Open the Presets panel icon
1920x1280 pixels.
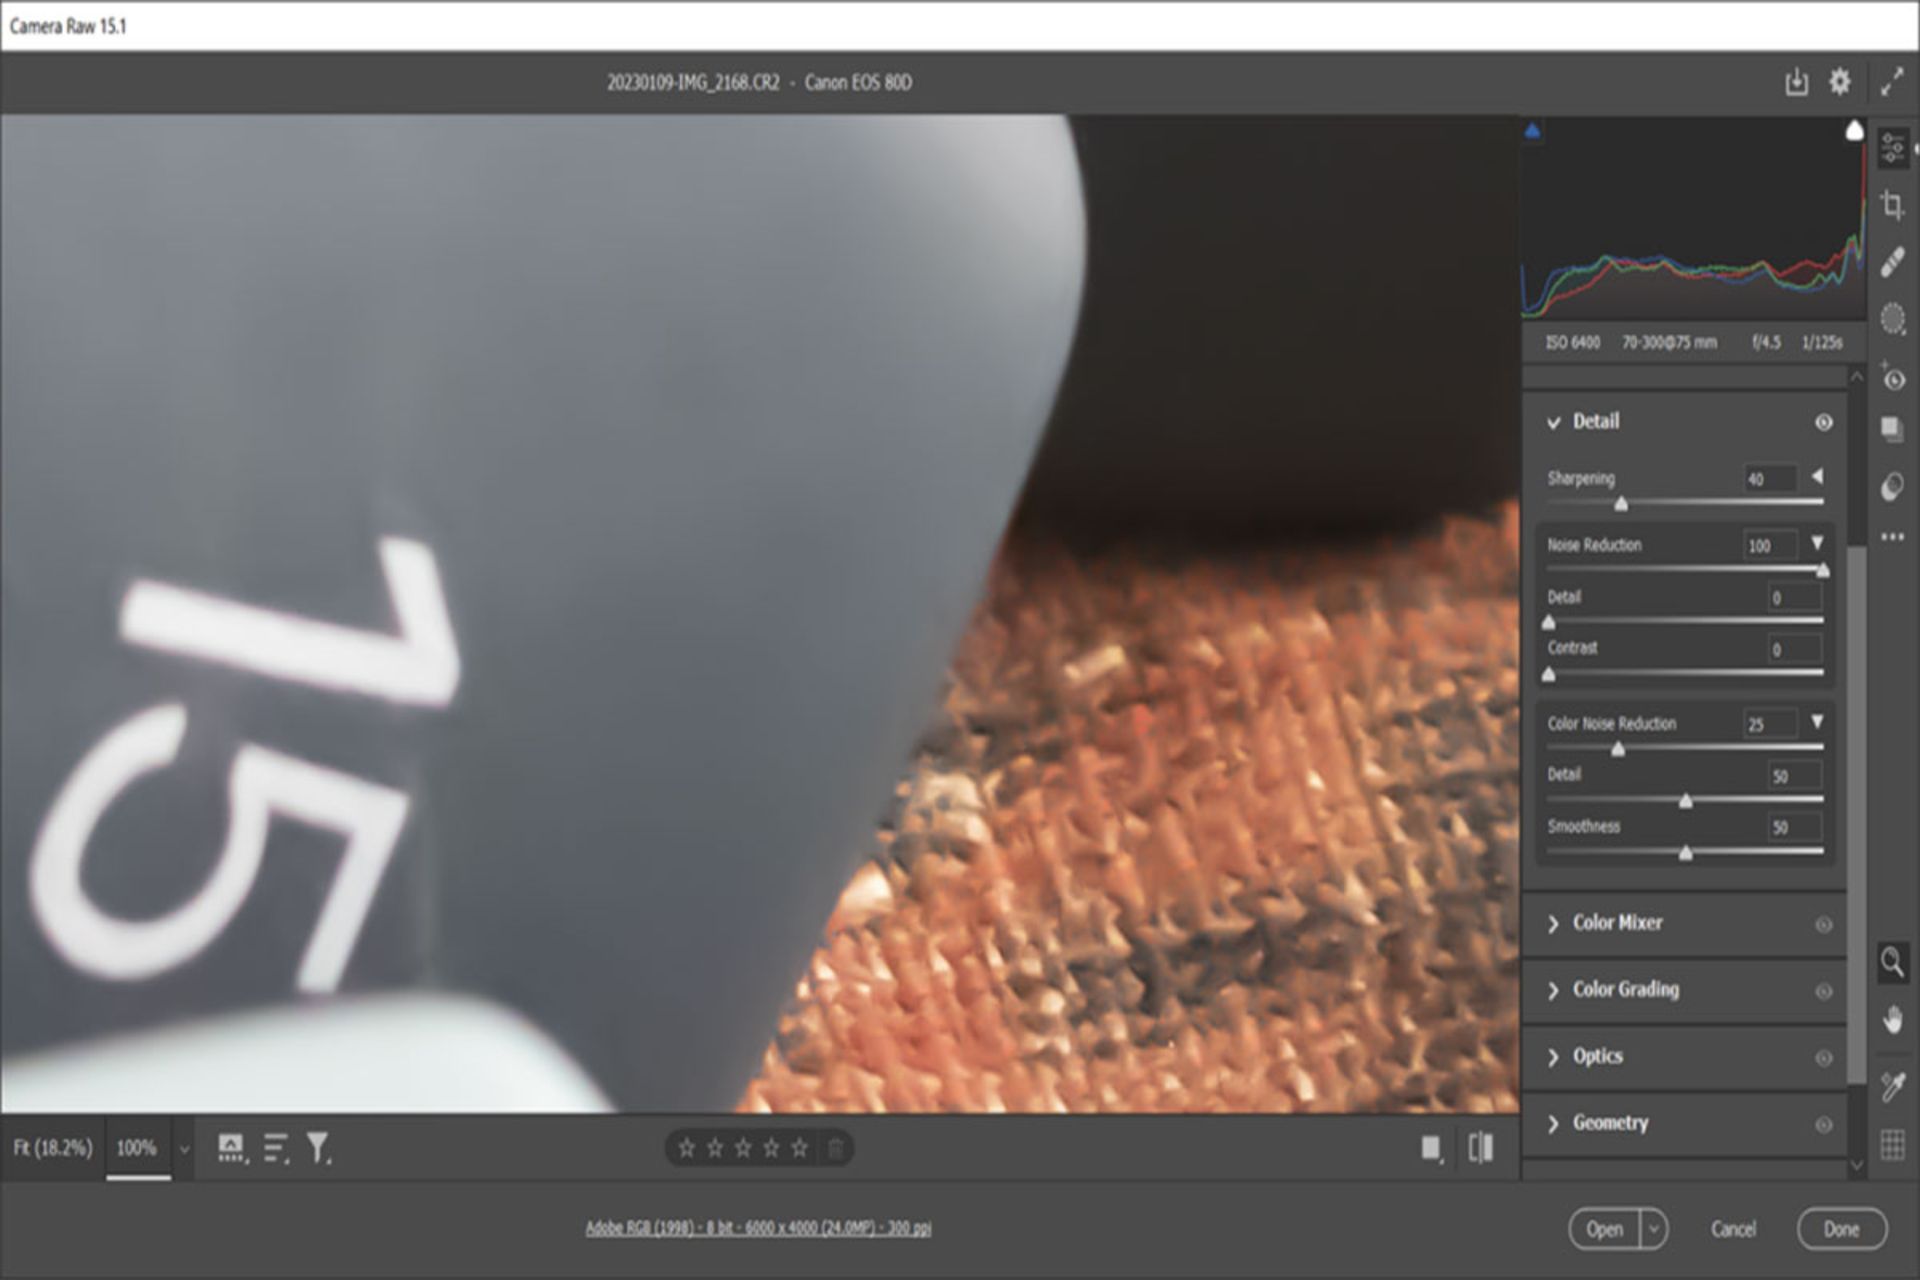click(1892, 486)
